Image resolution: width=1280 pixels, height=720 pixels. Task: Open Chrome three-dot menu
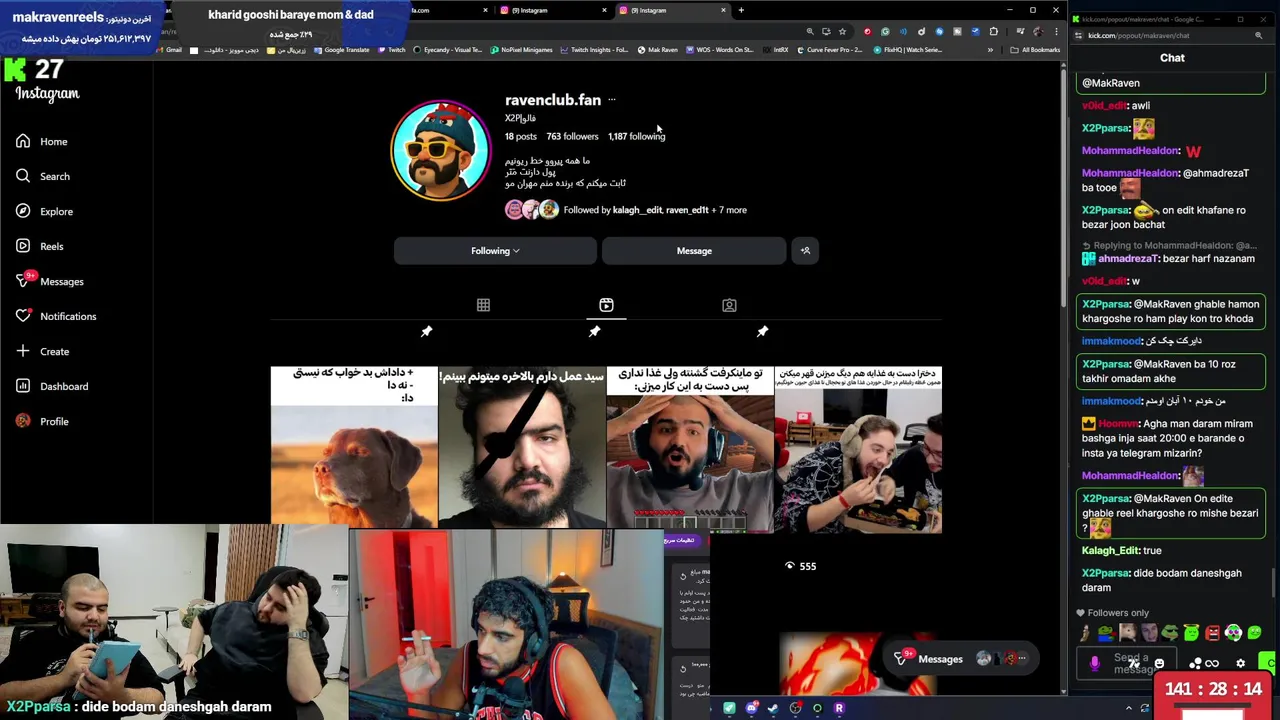point(1055,32)
